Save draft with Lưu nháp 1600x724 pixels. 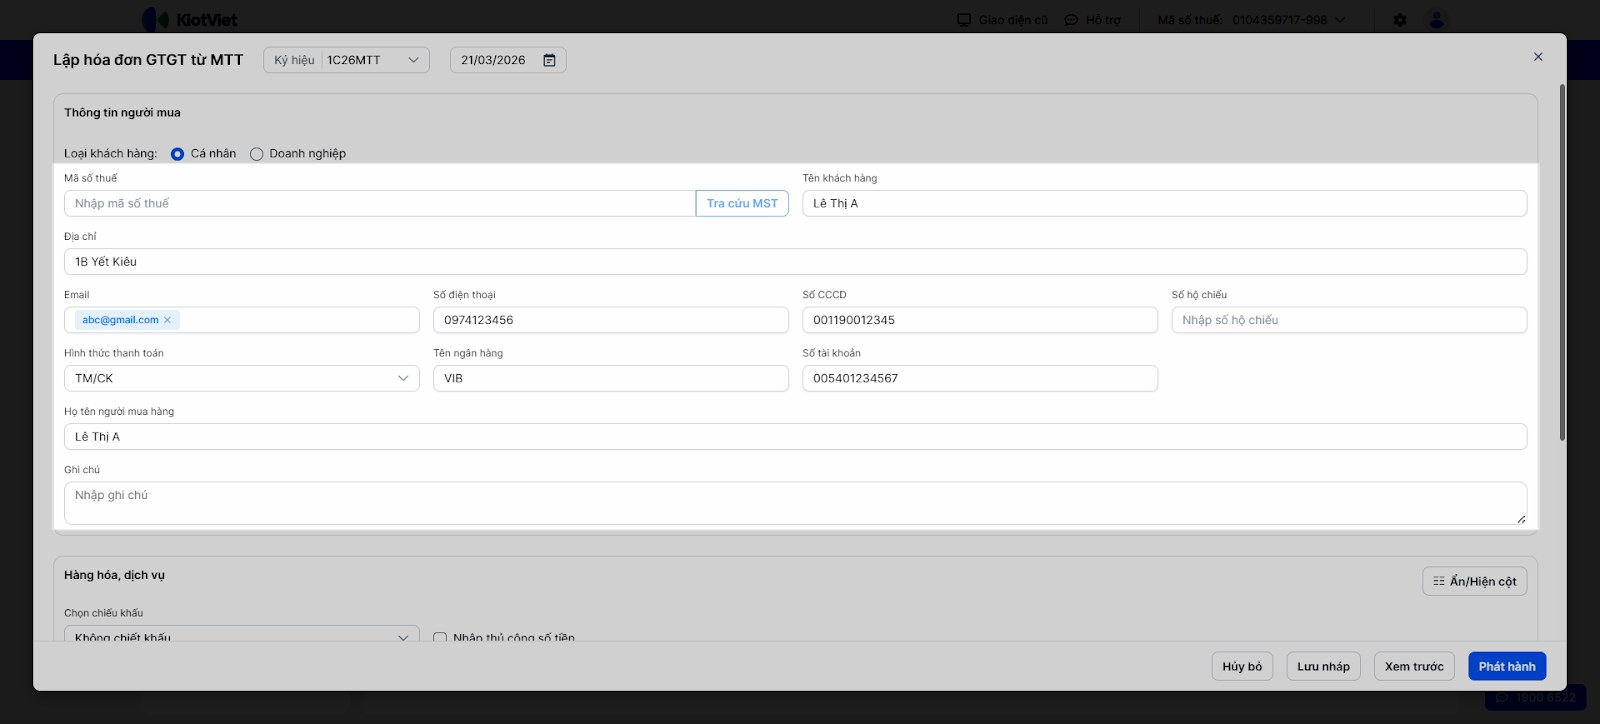pyautogui.click(x=1323, y=666)
